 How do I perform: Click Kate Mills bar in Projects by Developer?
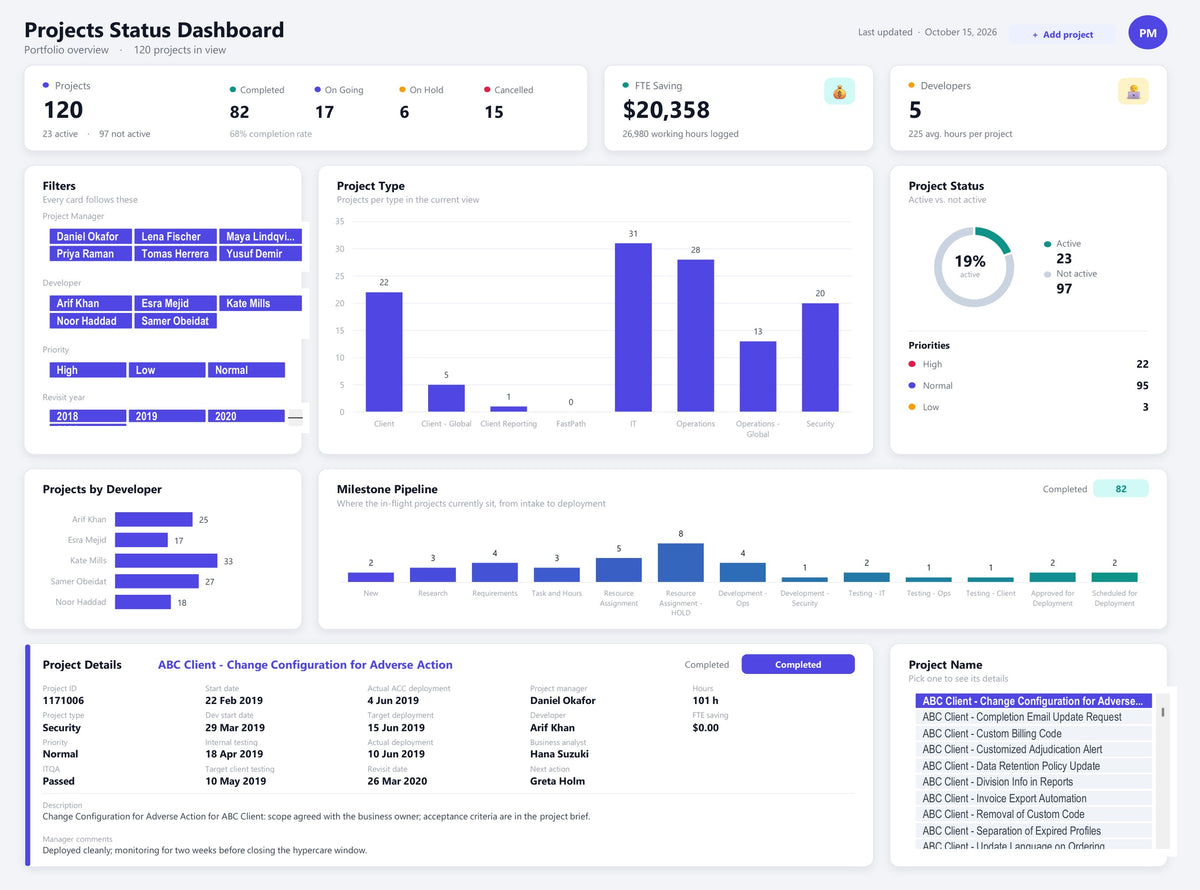[x=166, y=560]
